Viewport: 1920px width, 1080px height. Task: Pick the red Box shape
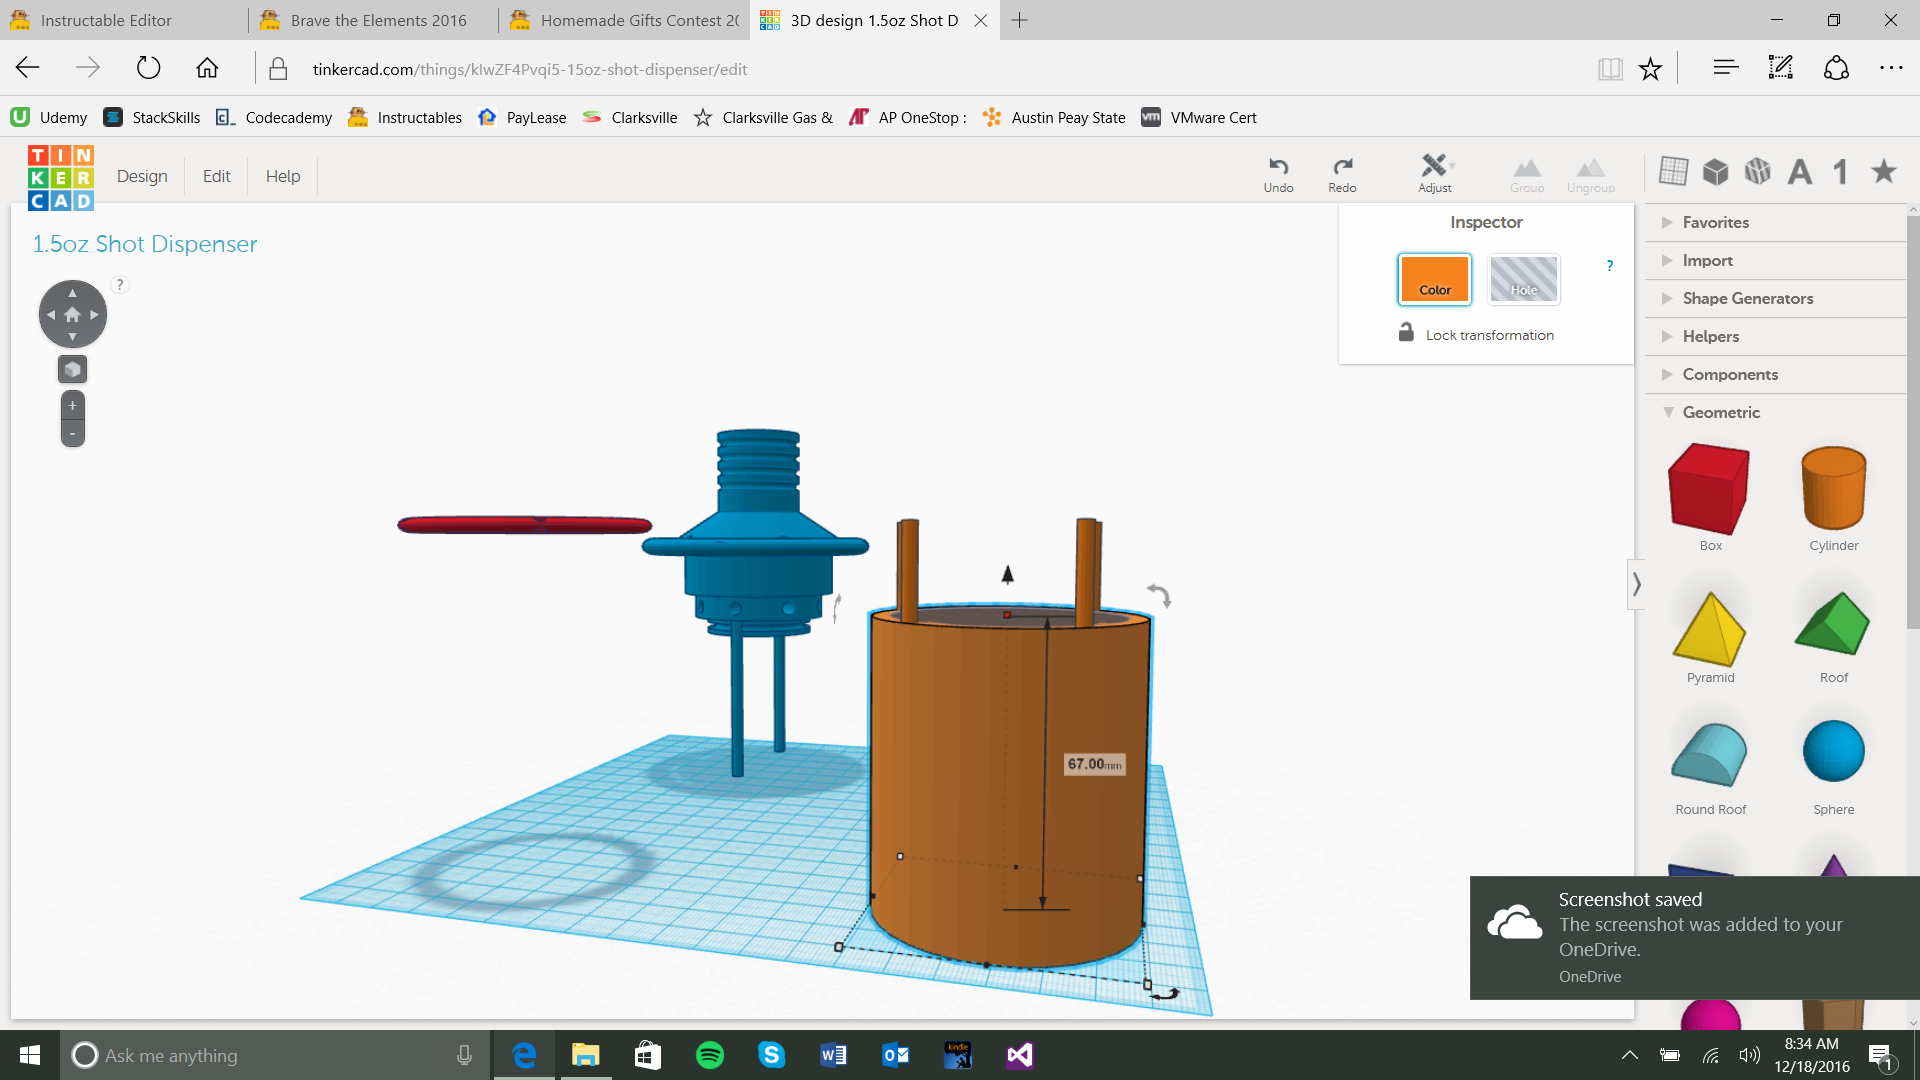click(x=1709, y=490)
